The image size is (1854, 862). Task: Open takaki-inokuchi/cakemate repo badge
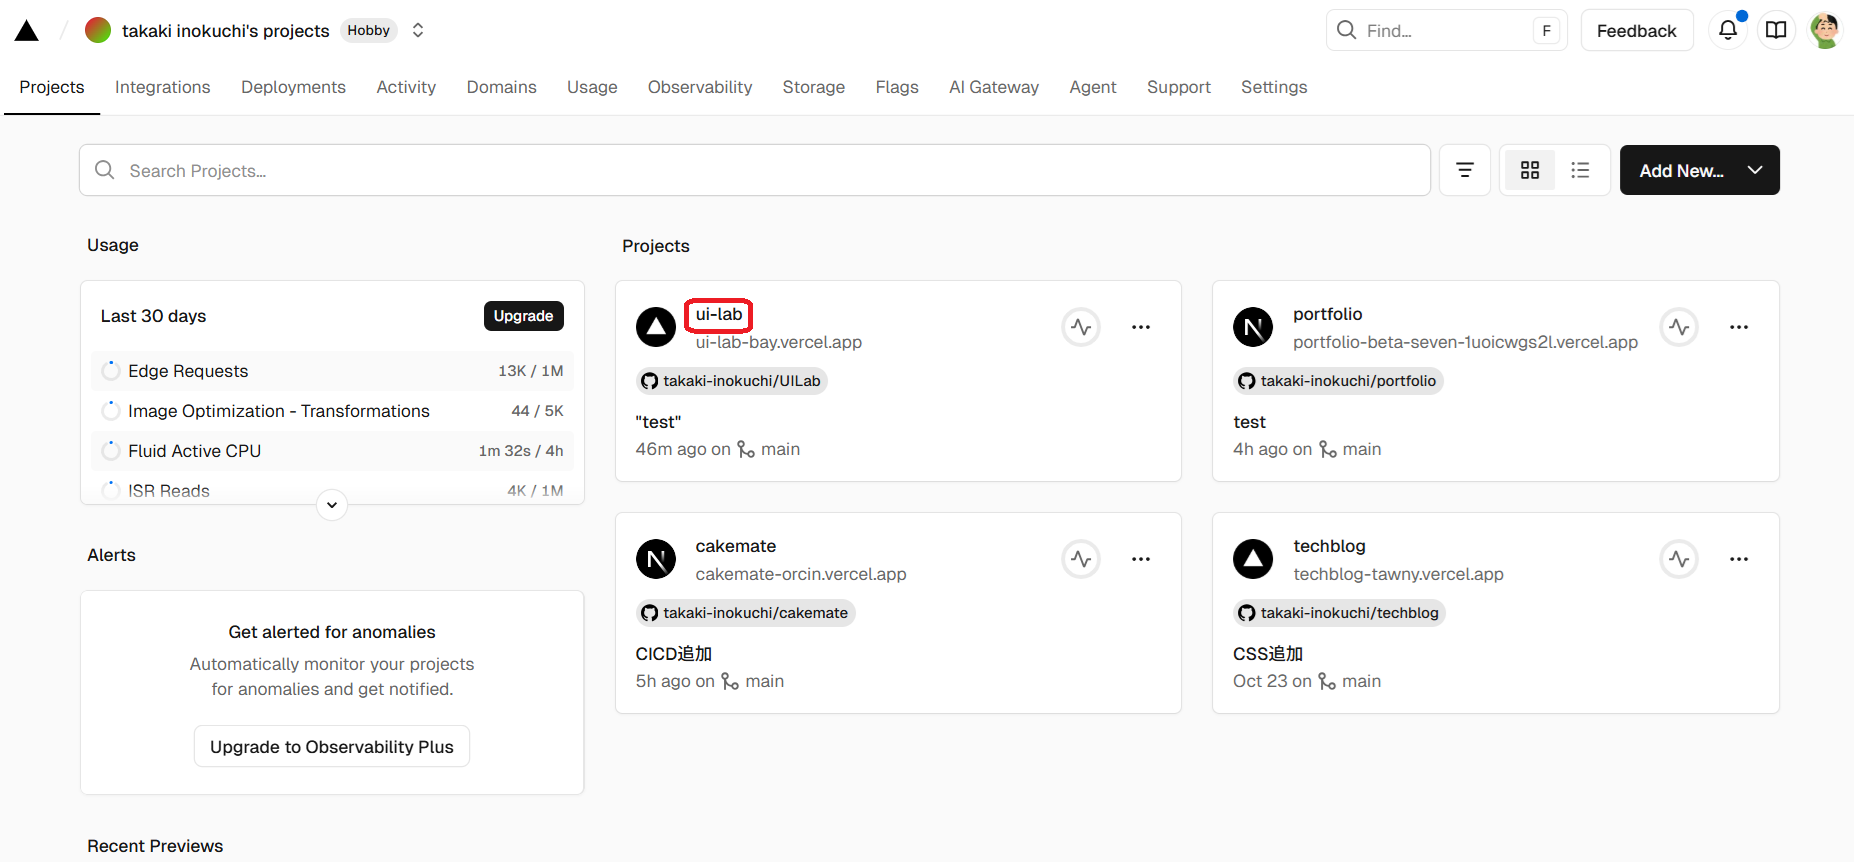pyautogui.click(x=746, y=613)
